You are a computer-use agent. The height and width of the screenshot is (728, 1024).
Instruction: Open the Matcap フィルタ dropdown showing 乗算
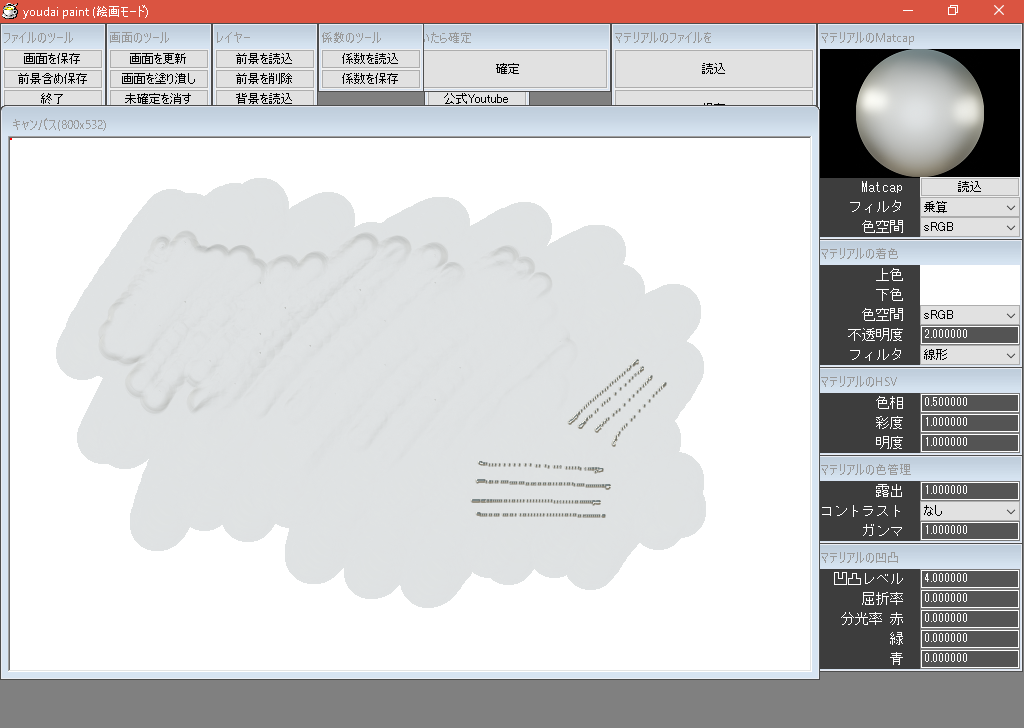pyautogui.click(x=968, y=207)
